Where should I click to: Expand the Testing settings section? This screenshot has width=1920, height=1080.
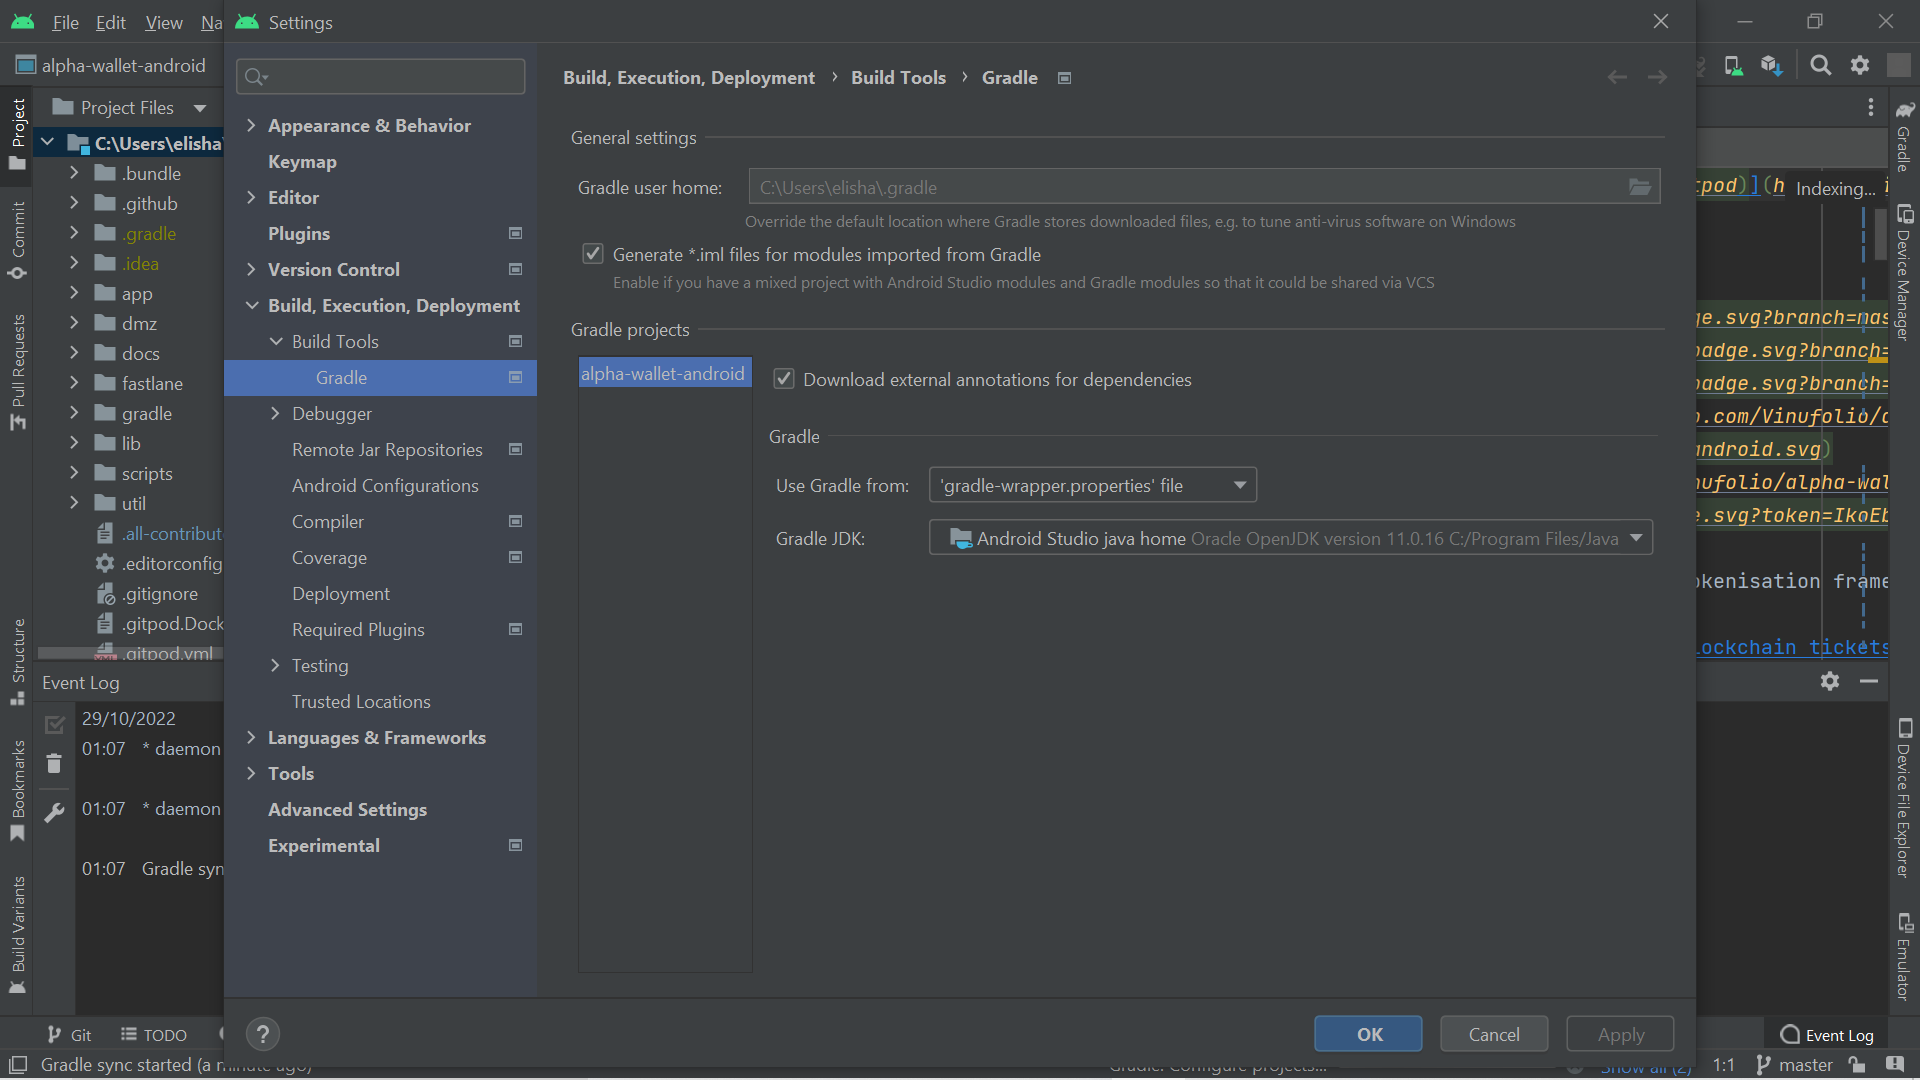click(x=277, y=665)
